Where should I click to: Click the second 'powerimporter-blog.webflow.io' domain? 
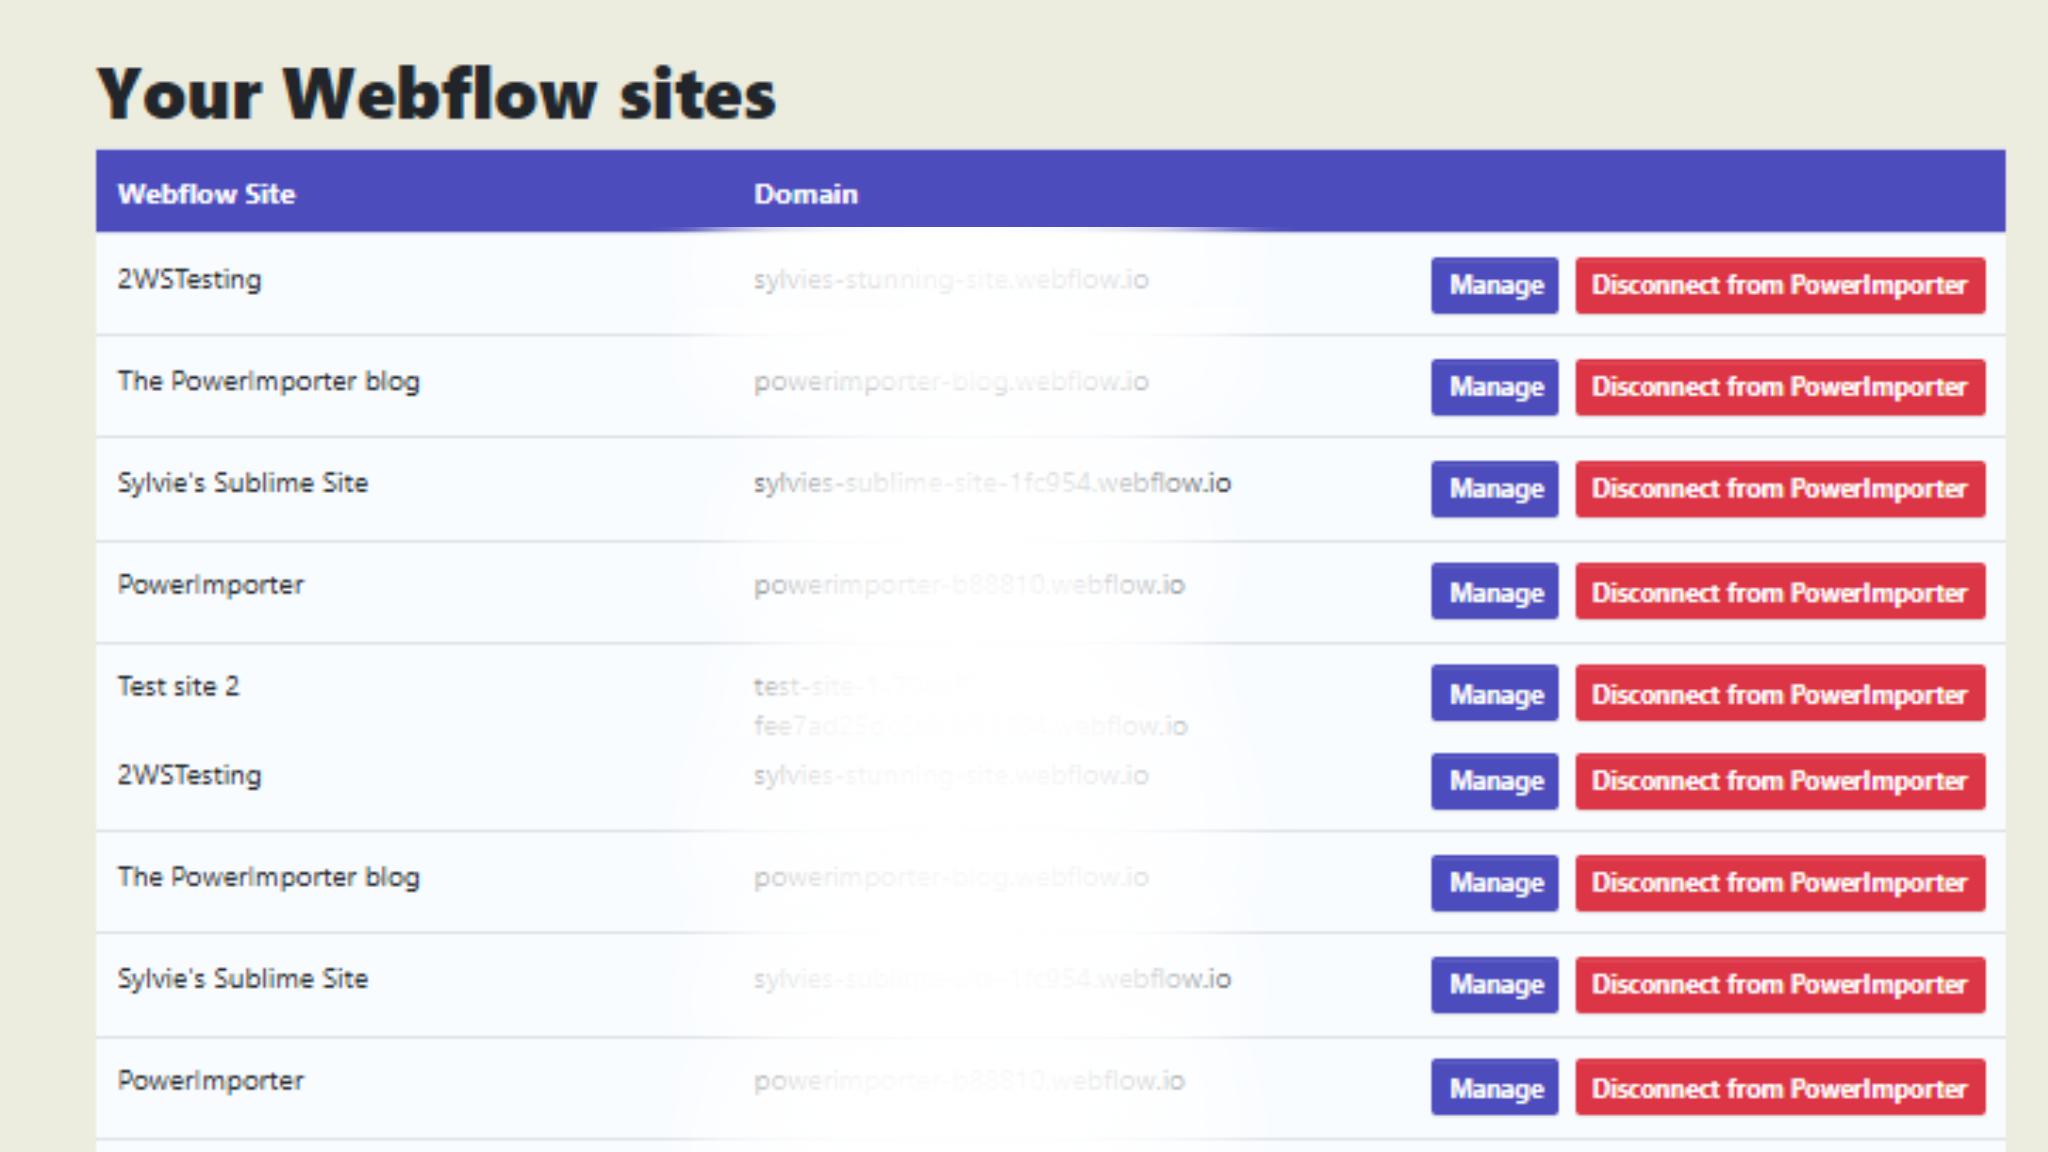[951, 878]
